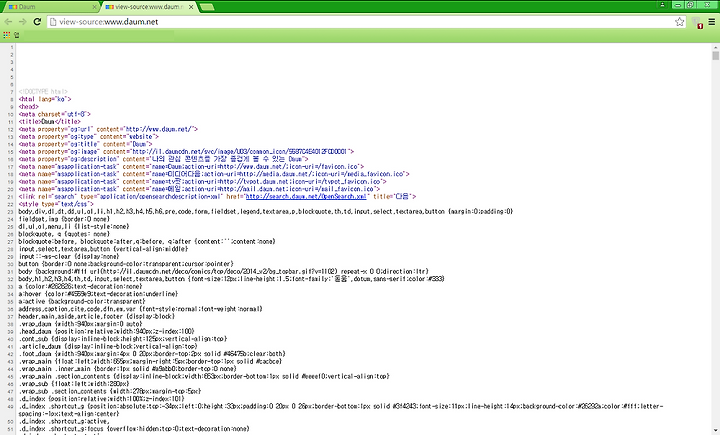Open a new tab
The height and width of the screenshot is (435, 720).
coord(207,7)
